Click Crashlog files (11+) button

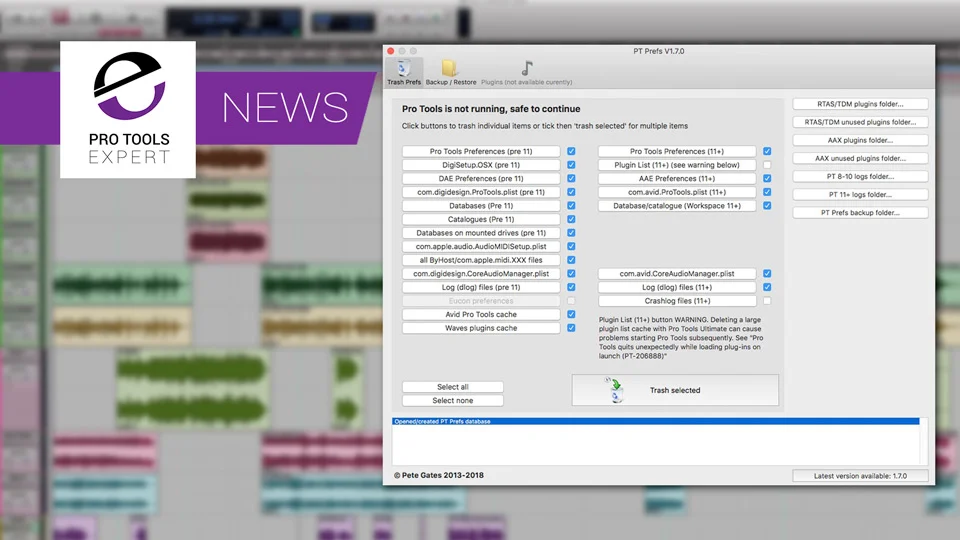677,301
